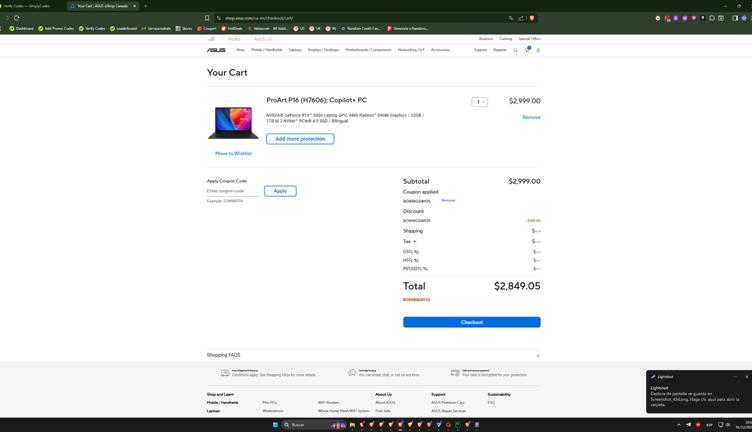Open the extensions puzzle icon
752x432 pixels.
point(712,18)
